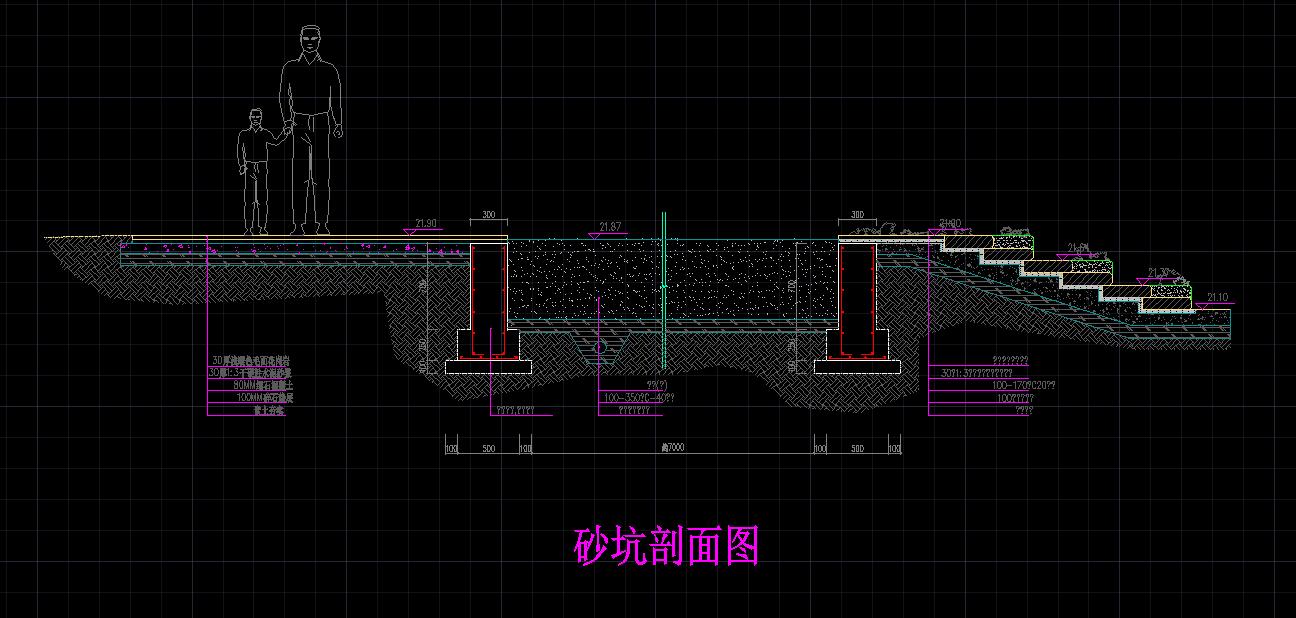Select the 300 dimension above the left wall

click(x=487, y=214)
